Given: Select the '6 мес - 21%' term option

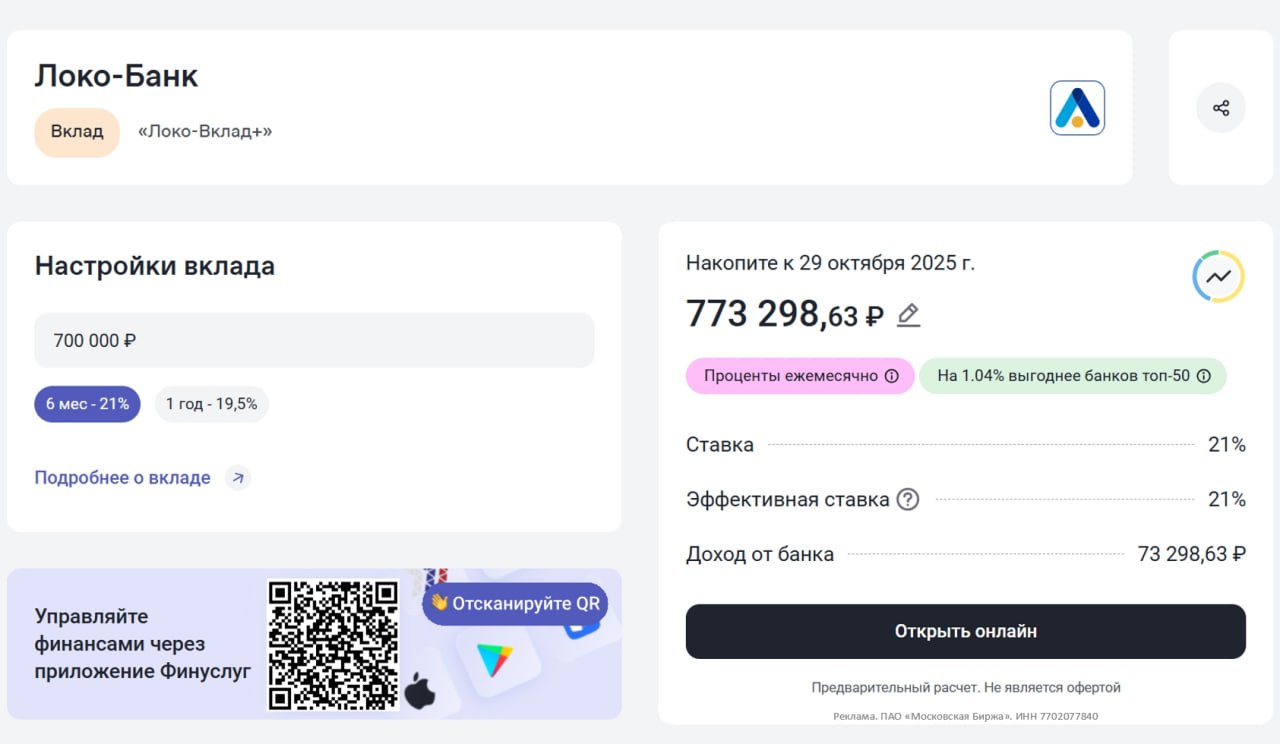Looking at the screenshot, I should (x=88, y=404).
